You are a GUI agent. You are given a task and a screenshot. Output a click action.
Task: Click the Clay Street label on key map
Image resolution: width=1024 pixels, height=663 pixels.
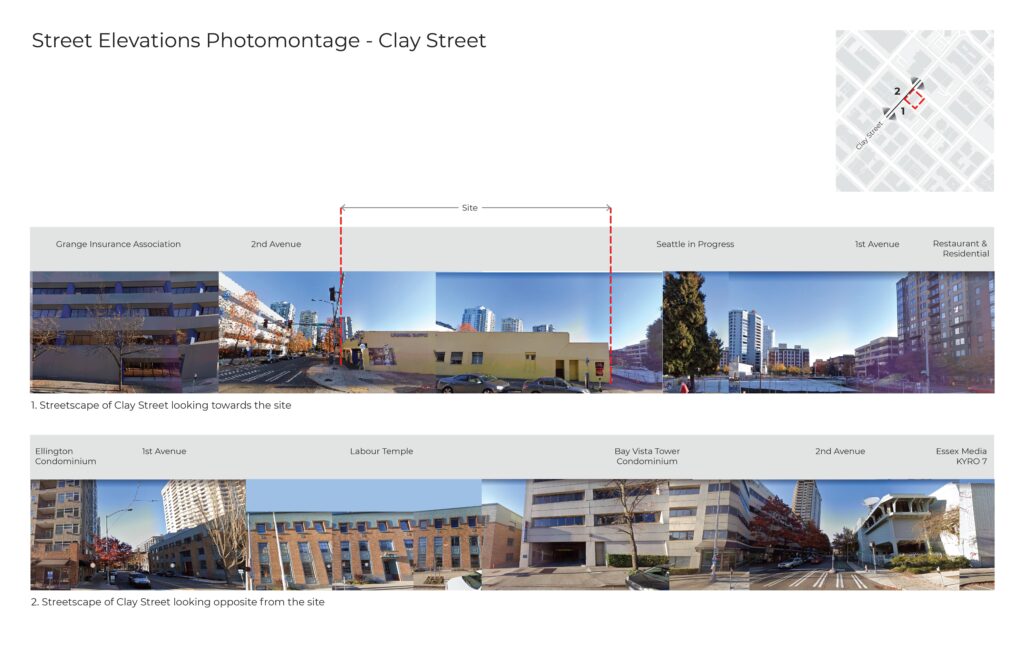click(x=870, y=136)
